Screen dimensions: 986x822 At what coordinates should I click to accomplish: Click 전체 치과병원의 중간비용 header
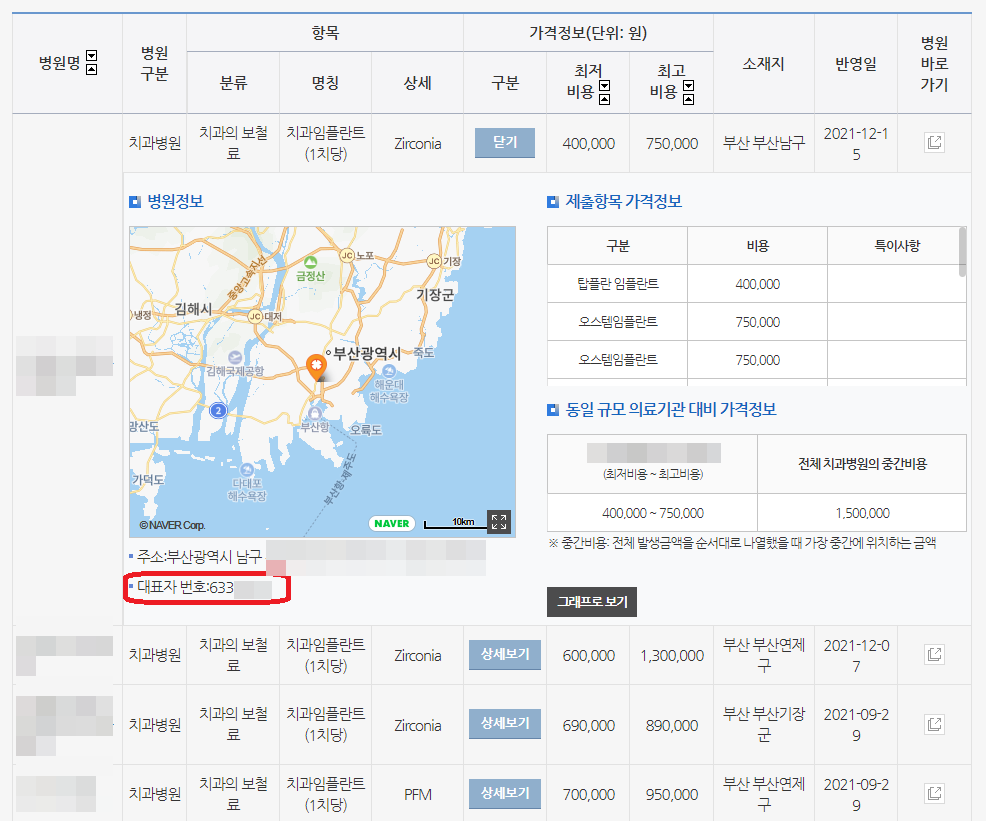click(x=862, y=464)
